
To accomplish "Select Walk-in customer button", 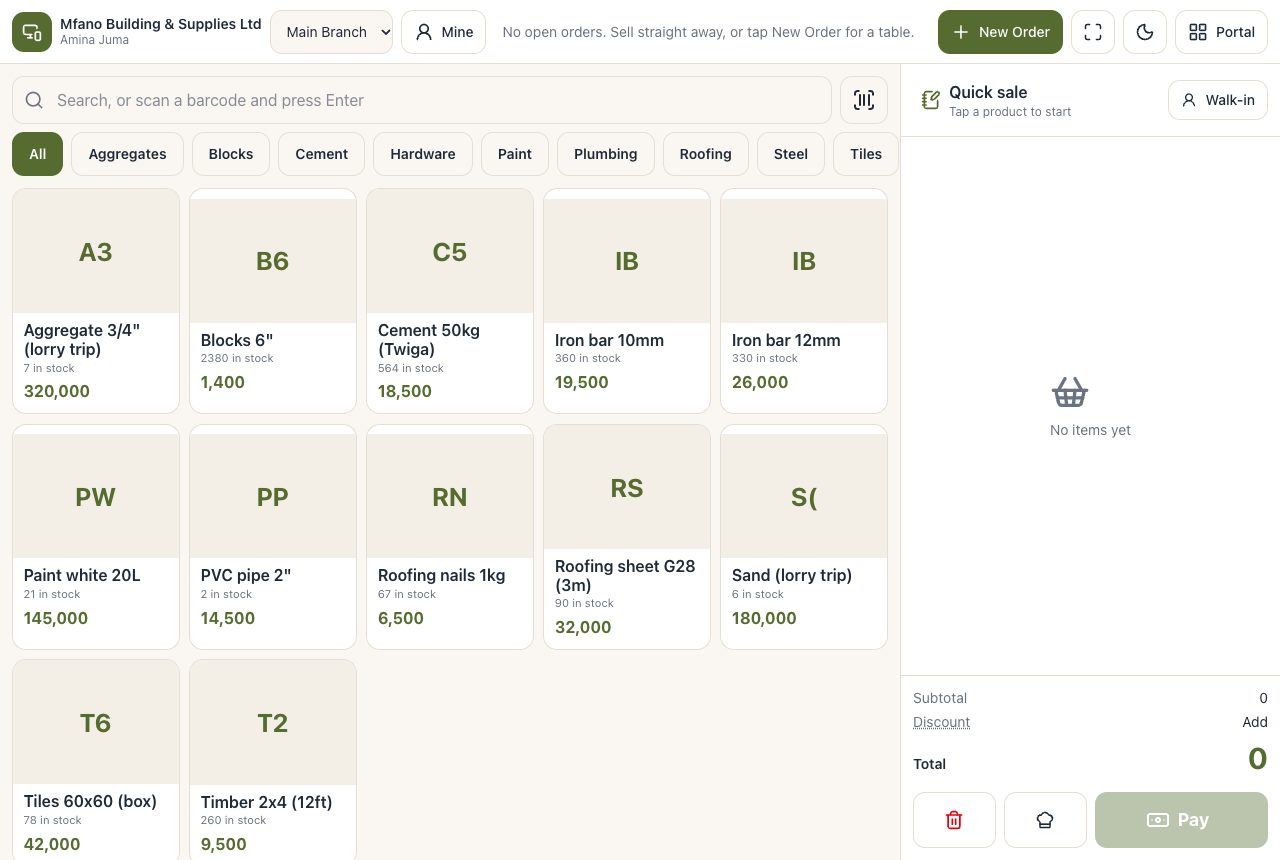I will (x=1218, y=100).
